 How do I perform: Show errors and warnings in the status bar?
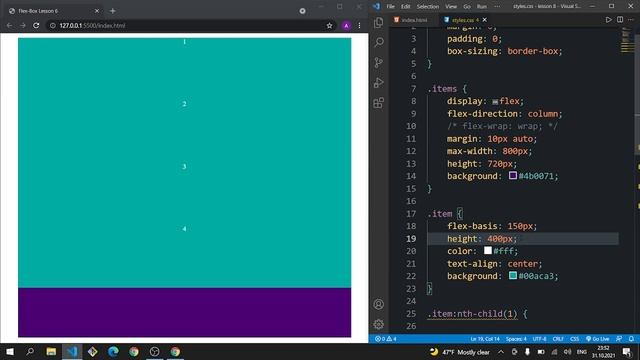click(x=386, y=339)
